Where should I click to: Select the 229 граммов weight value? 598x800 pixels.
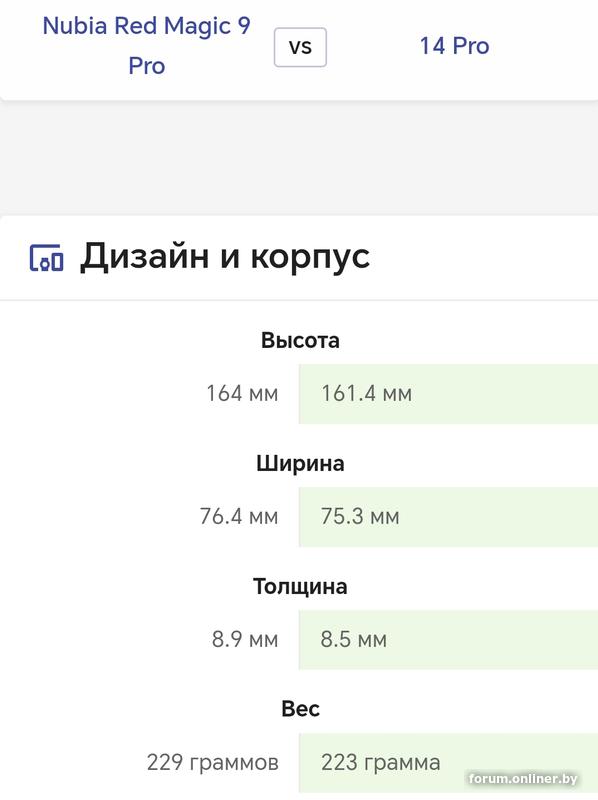[x=212, y=763]
